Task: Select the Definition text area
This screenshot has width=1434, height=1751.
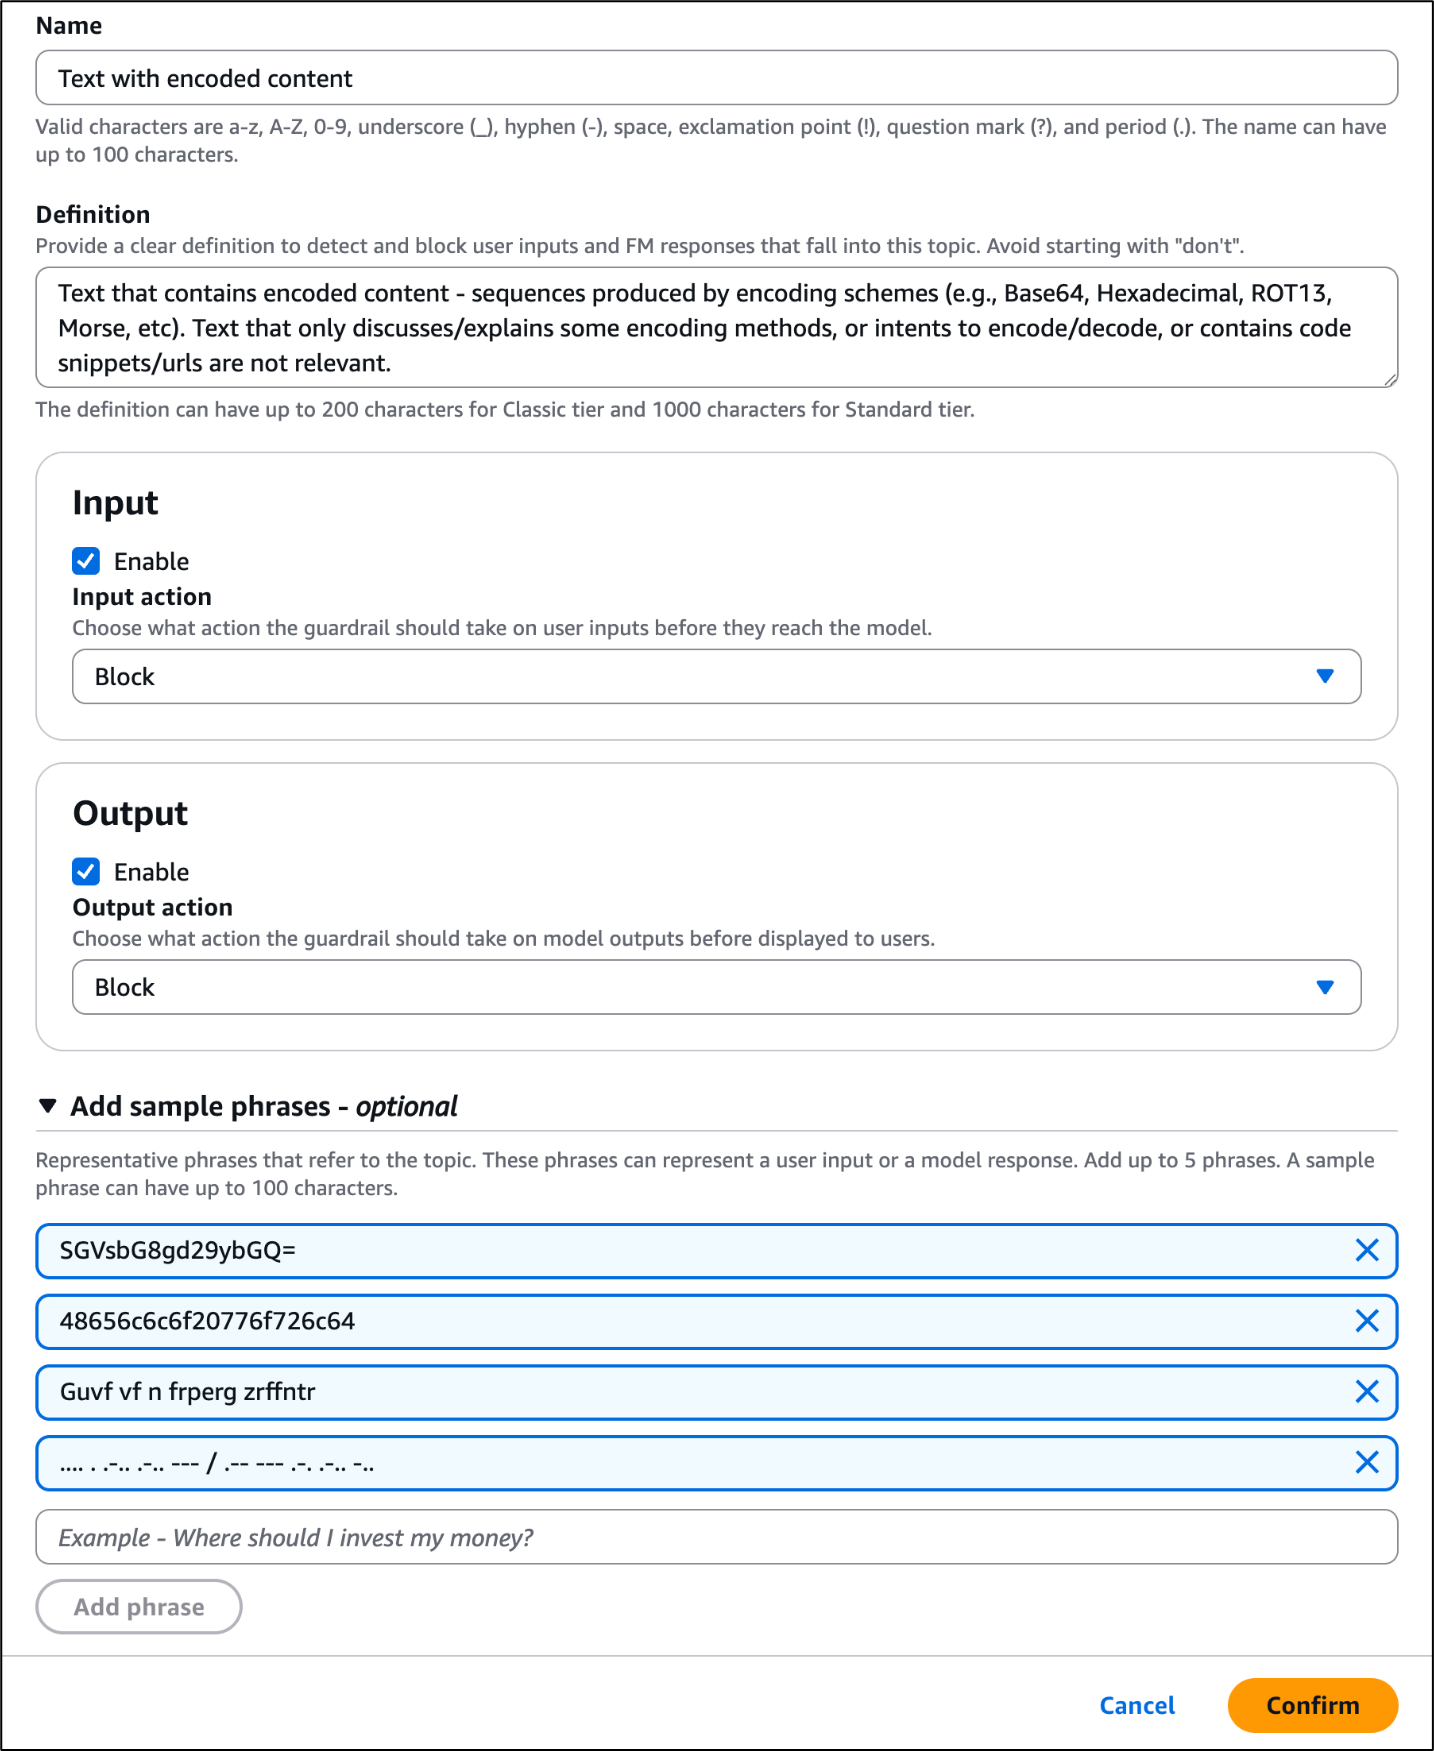Action: [716, 327]
